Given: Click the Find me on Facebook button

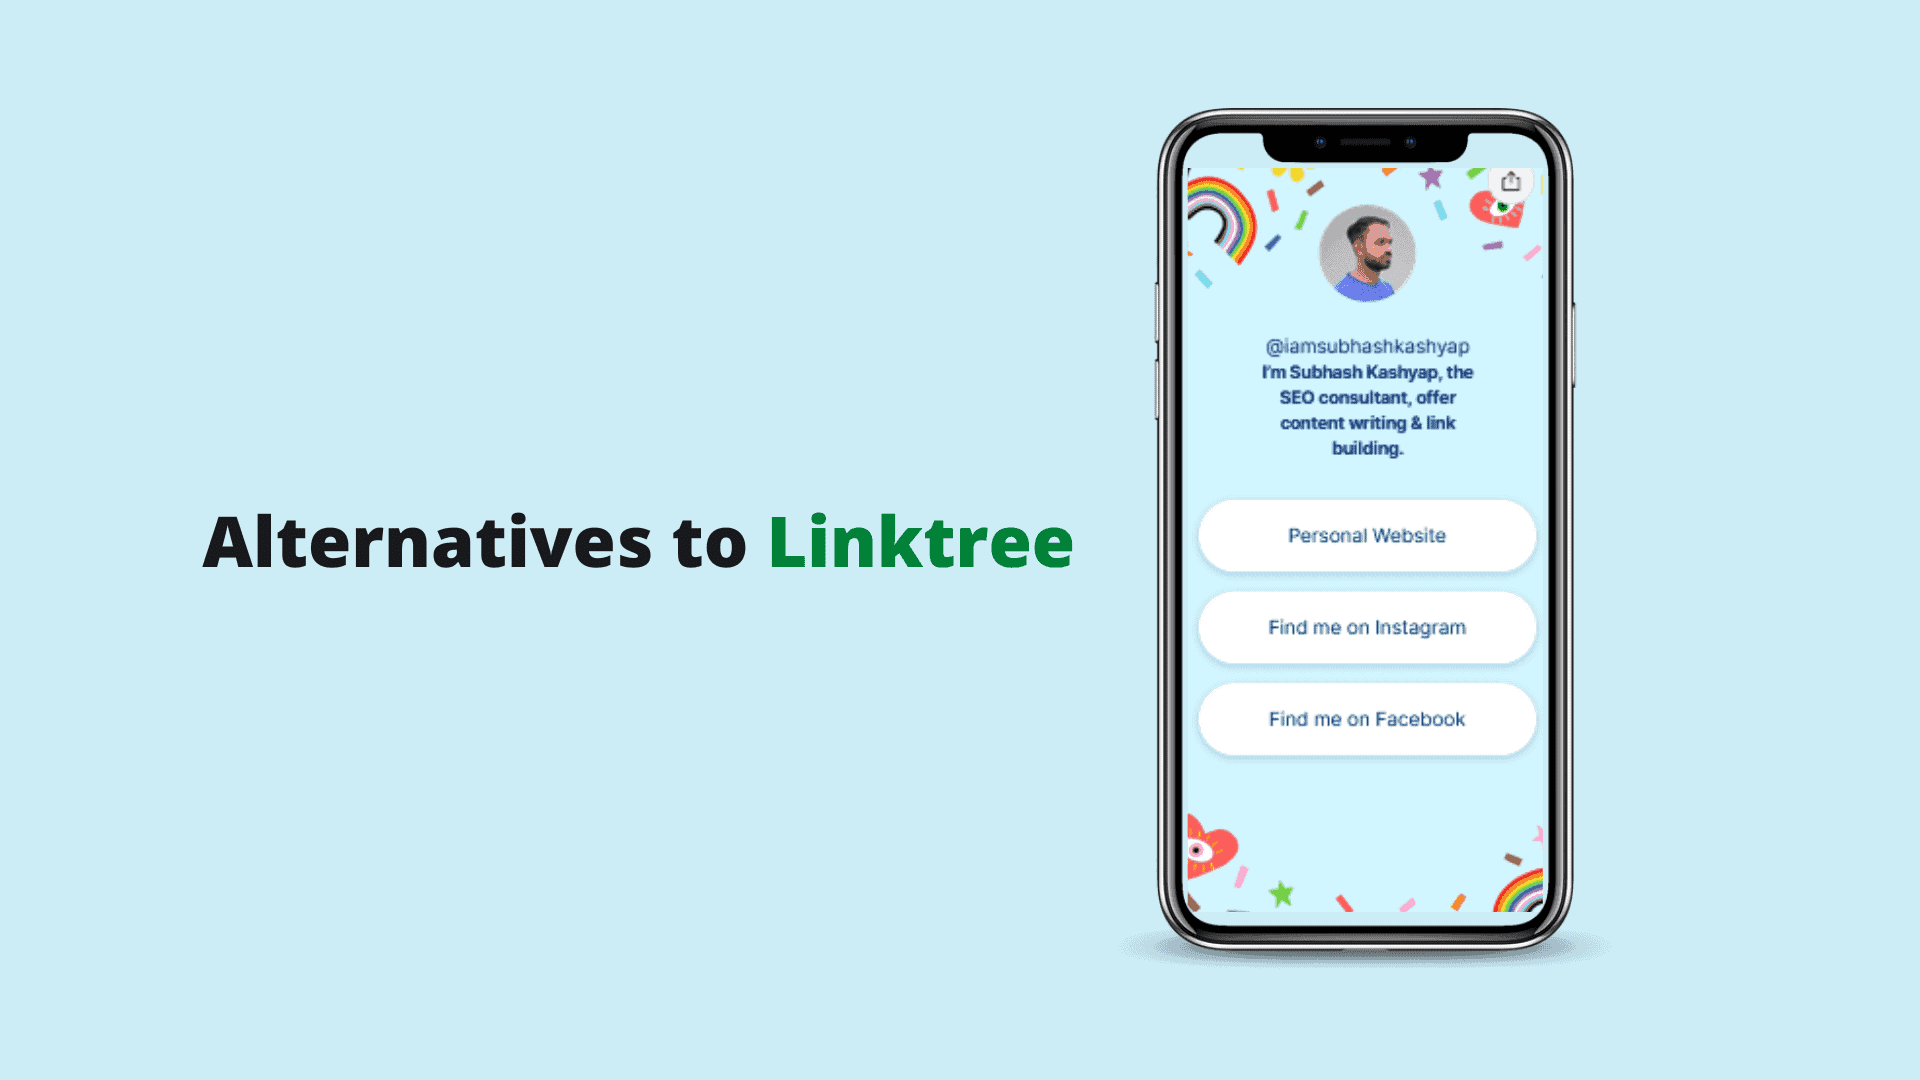Looking at the screenshot, I should [1364, 719].
